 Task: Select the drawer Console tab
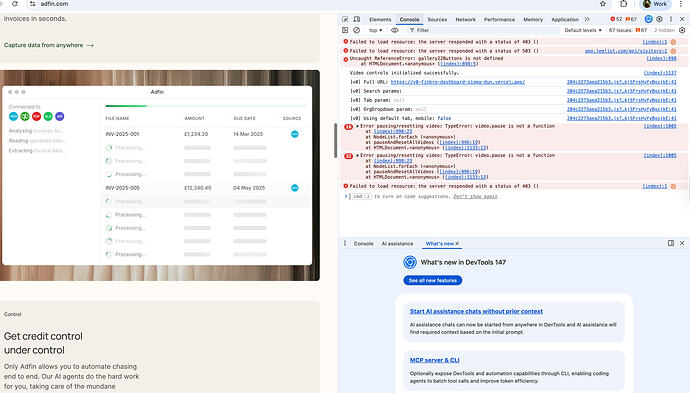point(363,244)
